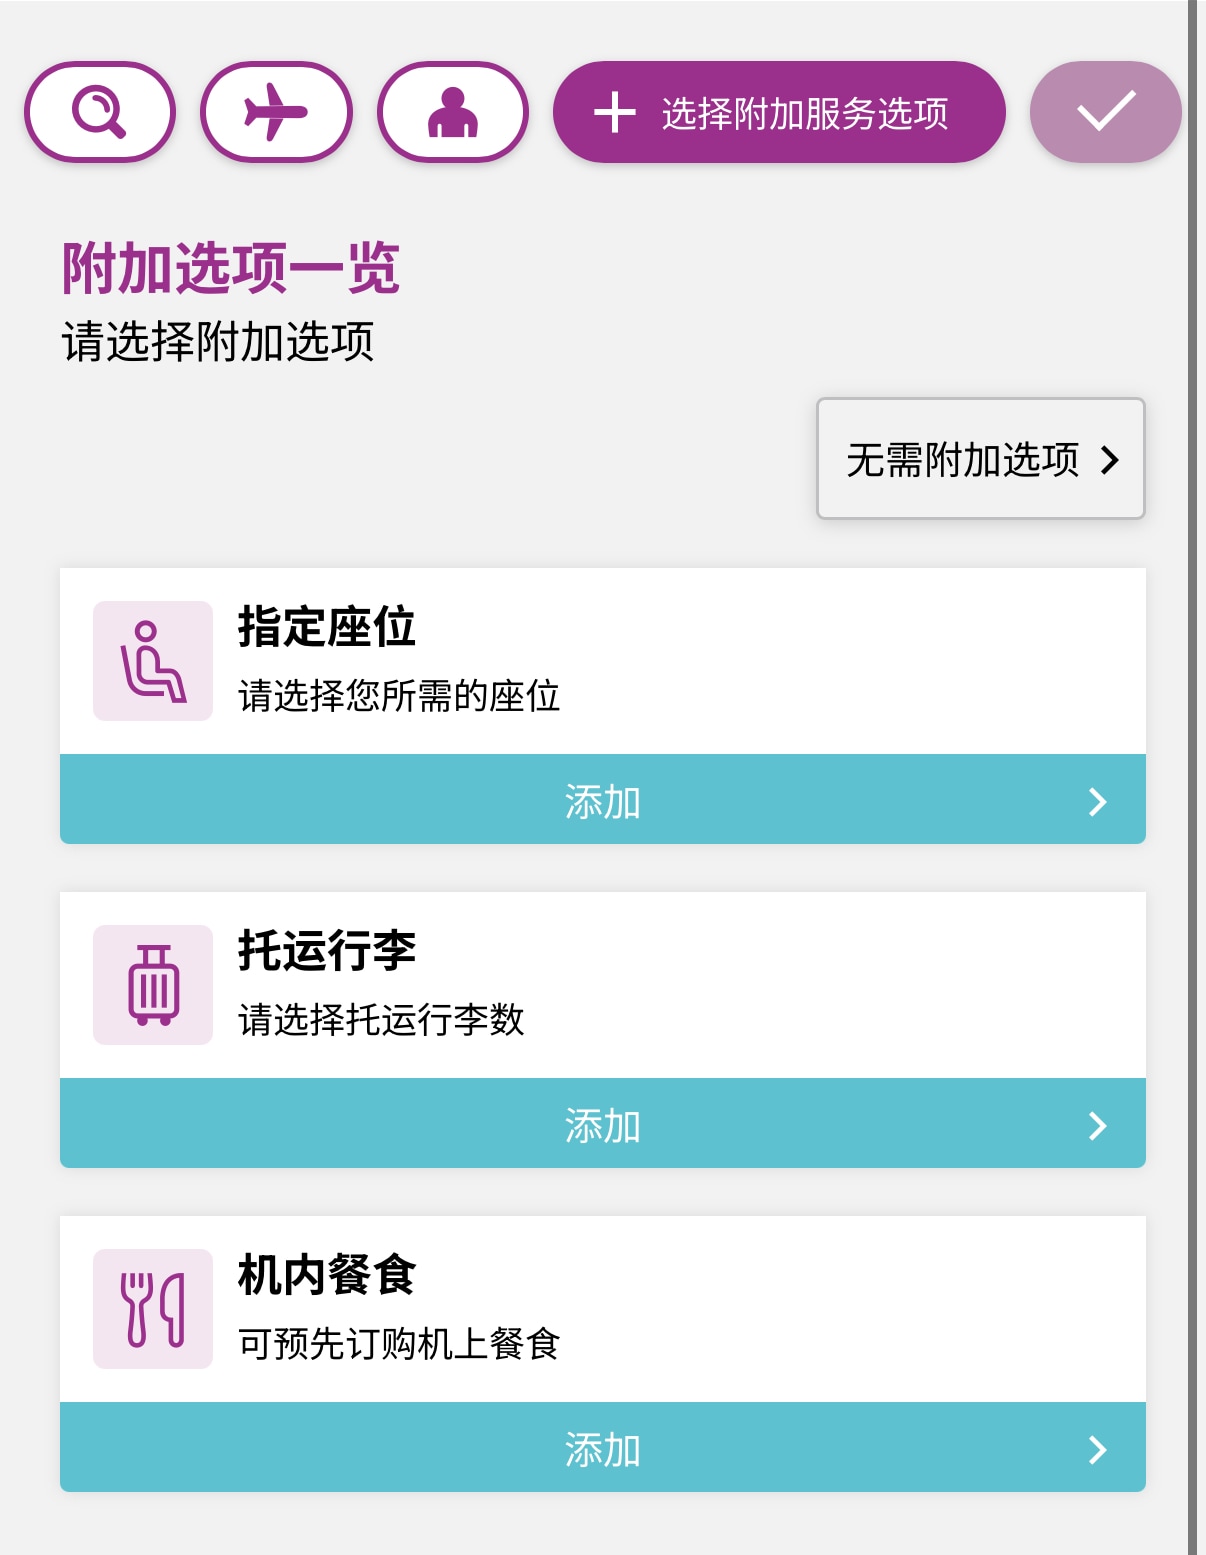Click the plus icon in 选择附加服务选项
The height and width of the screenshot is (1555, 1206).
click(615, 112)
